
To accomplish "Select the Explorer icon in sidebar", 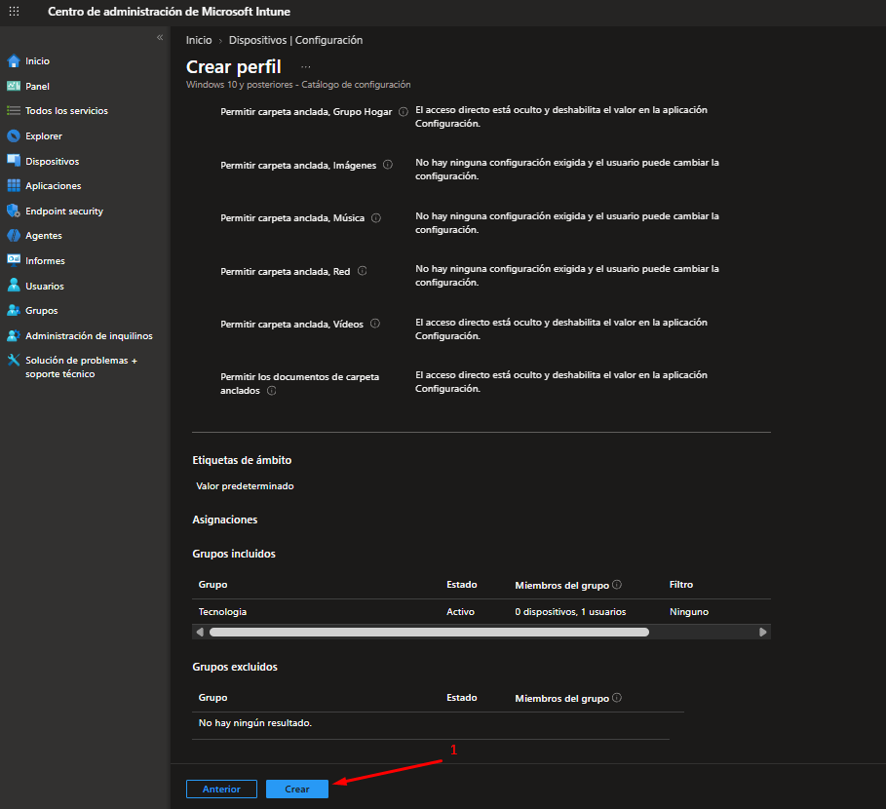I will pyautogui.click(x=14, y=136).
